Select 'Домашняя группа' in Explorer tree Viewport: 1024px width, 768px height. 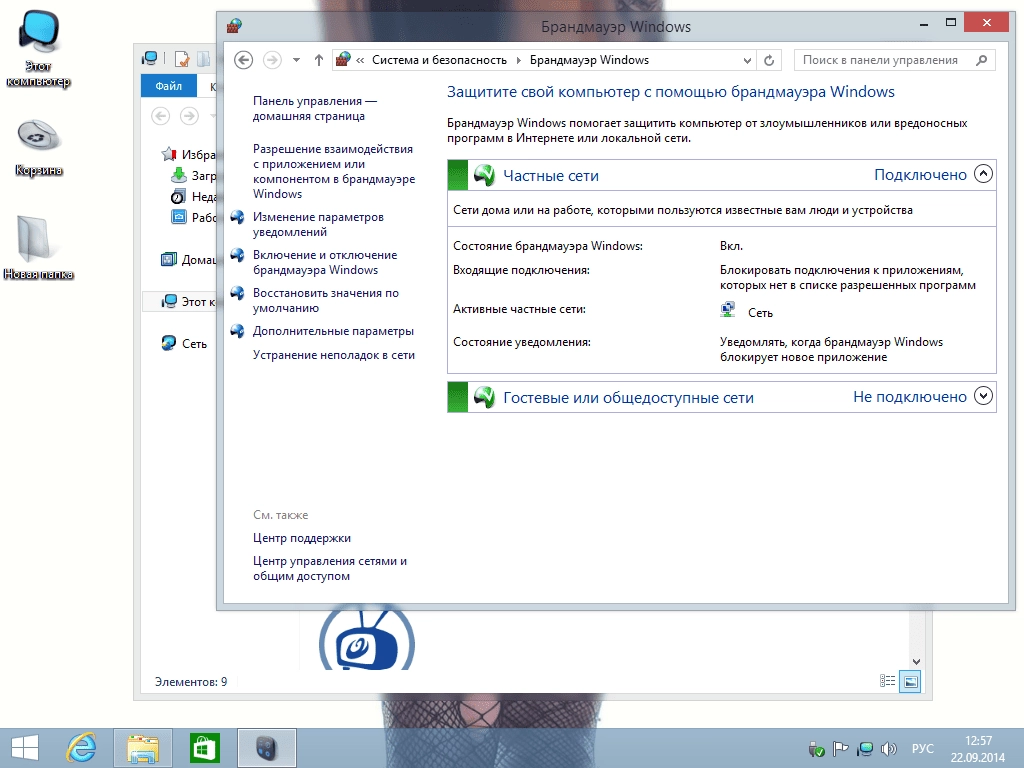click(189, 260)
